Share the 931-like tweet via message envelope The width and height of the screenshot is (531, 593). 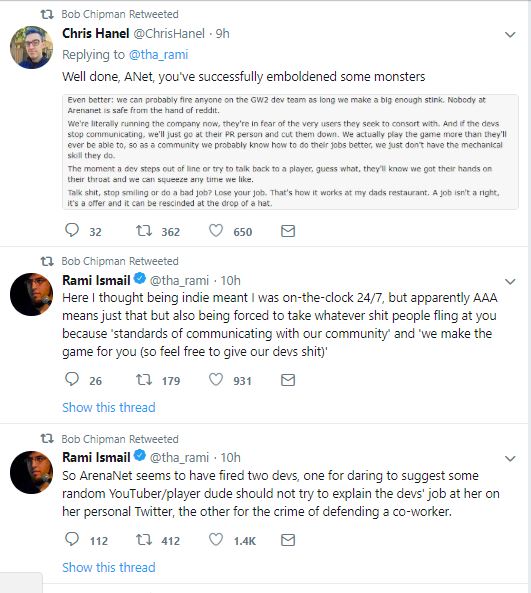click(x=288, y=380)
